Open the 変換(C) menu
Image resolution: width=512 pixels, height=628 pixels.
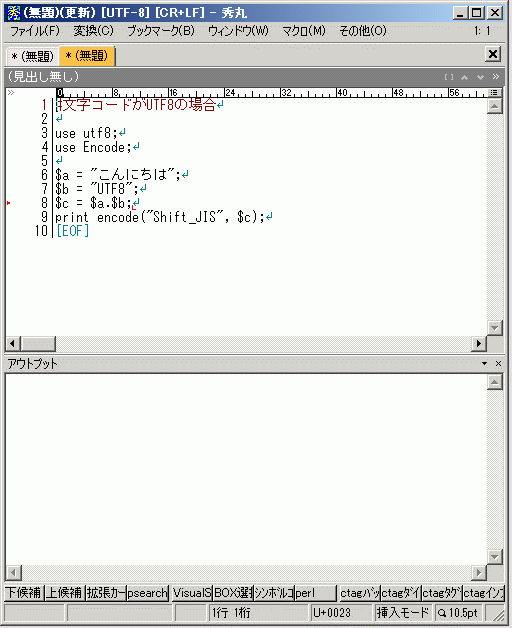[93, 31]
